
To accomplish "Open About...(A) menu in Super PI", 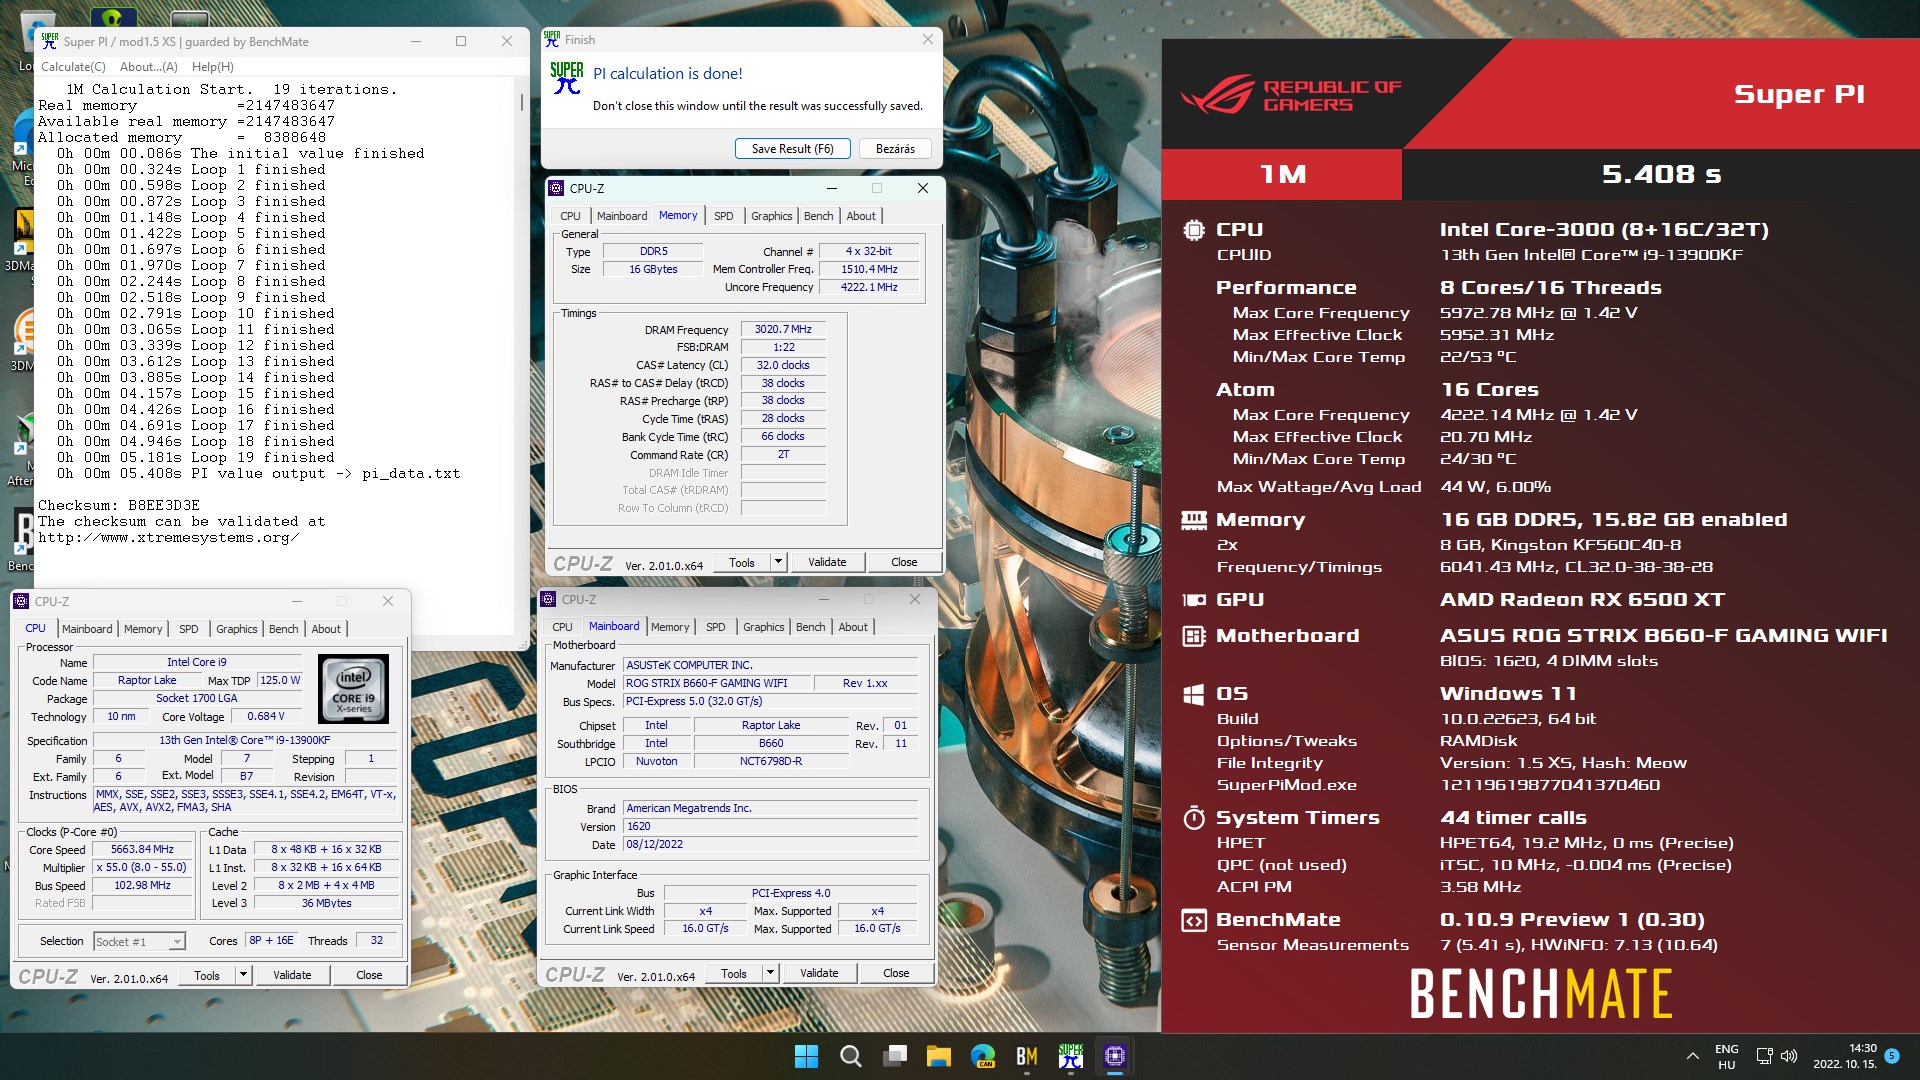I will 148,67.
